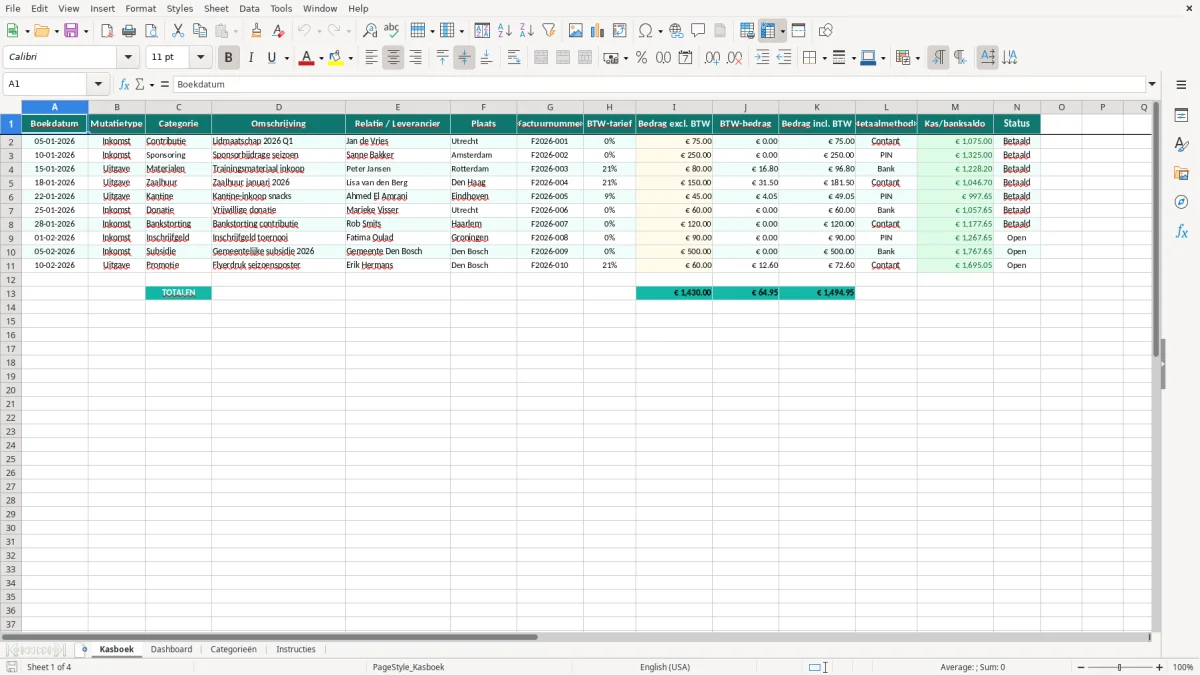The image size is (1200, 675).
Task: Sort ascending
Action: coord(504,31)
